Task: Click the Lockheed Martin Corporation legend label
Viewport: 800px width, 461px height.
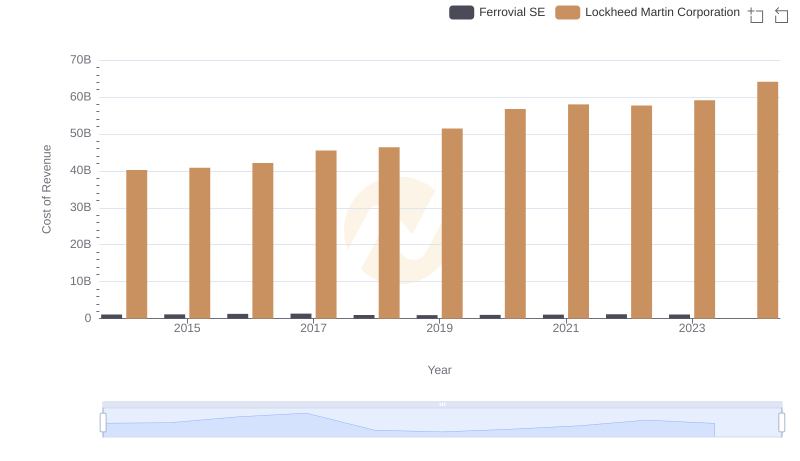Action: tap(662, 13)
